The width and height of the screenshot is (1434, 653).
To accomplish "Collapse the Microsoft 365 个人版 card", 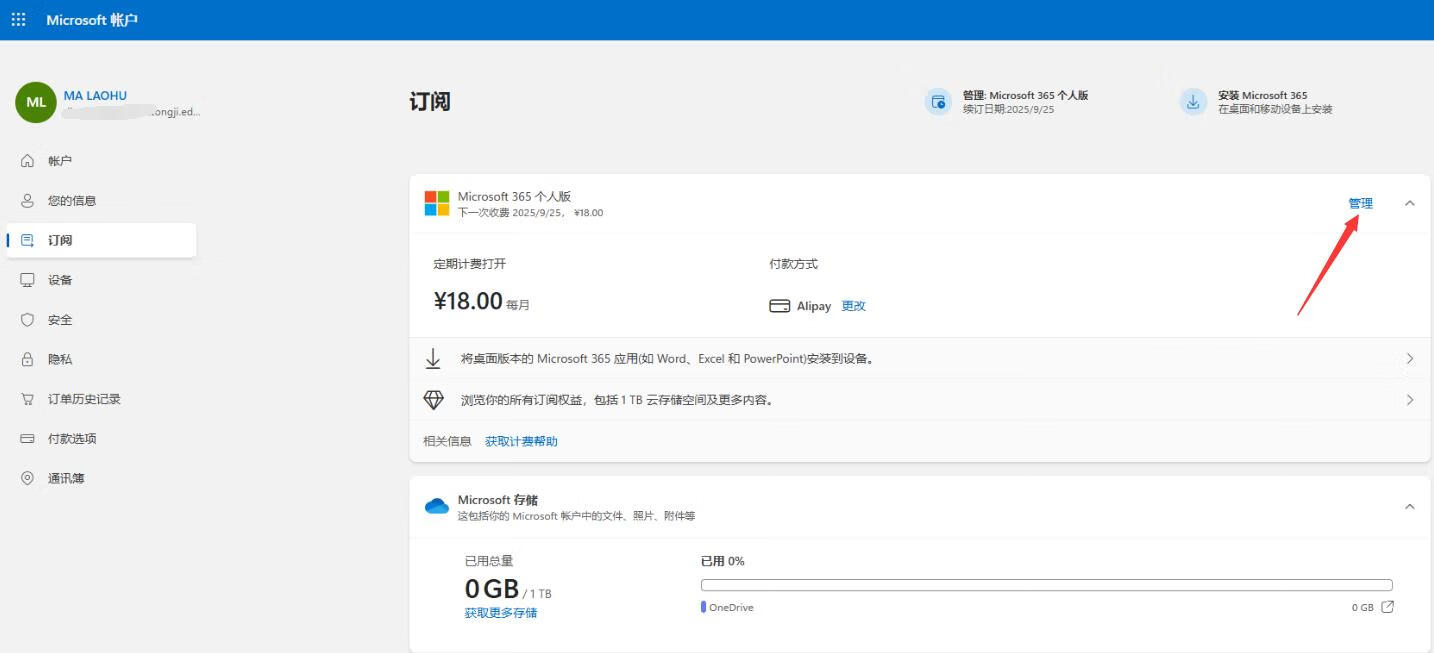I will [x=1410, y=203].
